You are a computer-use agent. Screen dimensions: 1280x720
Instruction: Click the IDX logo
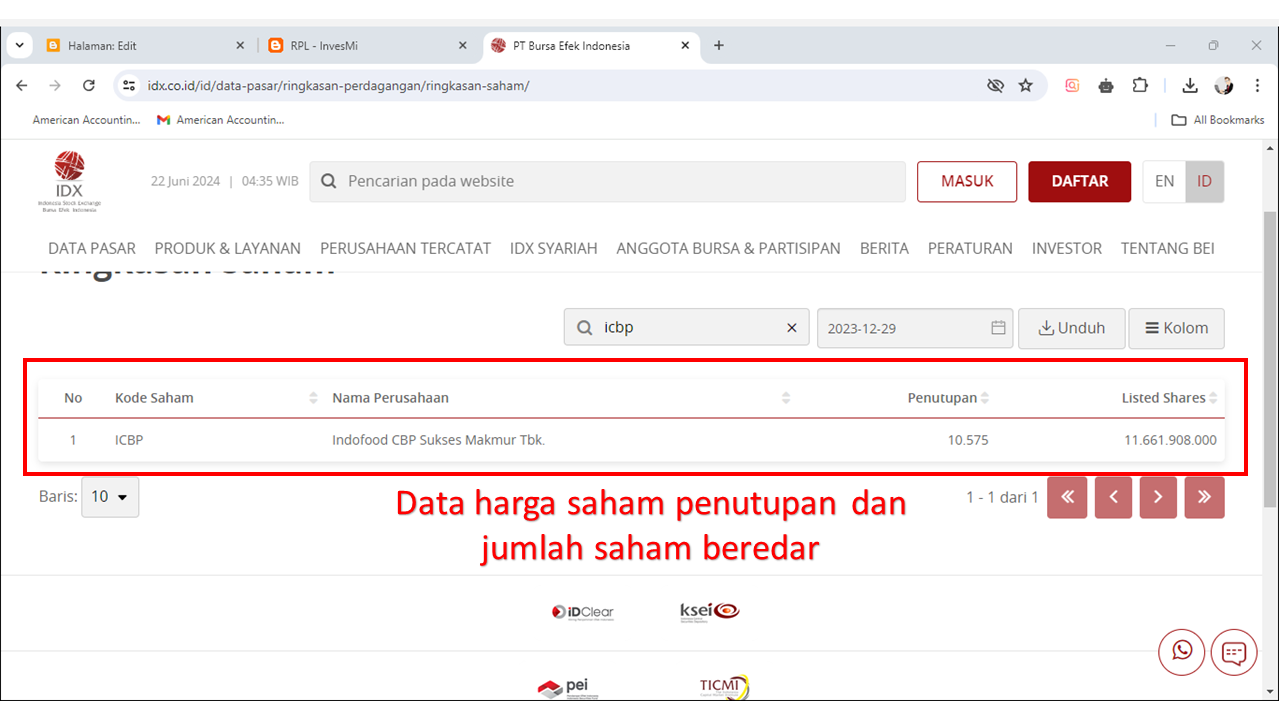coord(69,181)
